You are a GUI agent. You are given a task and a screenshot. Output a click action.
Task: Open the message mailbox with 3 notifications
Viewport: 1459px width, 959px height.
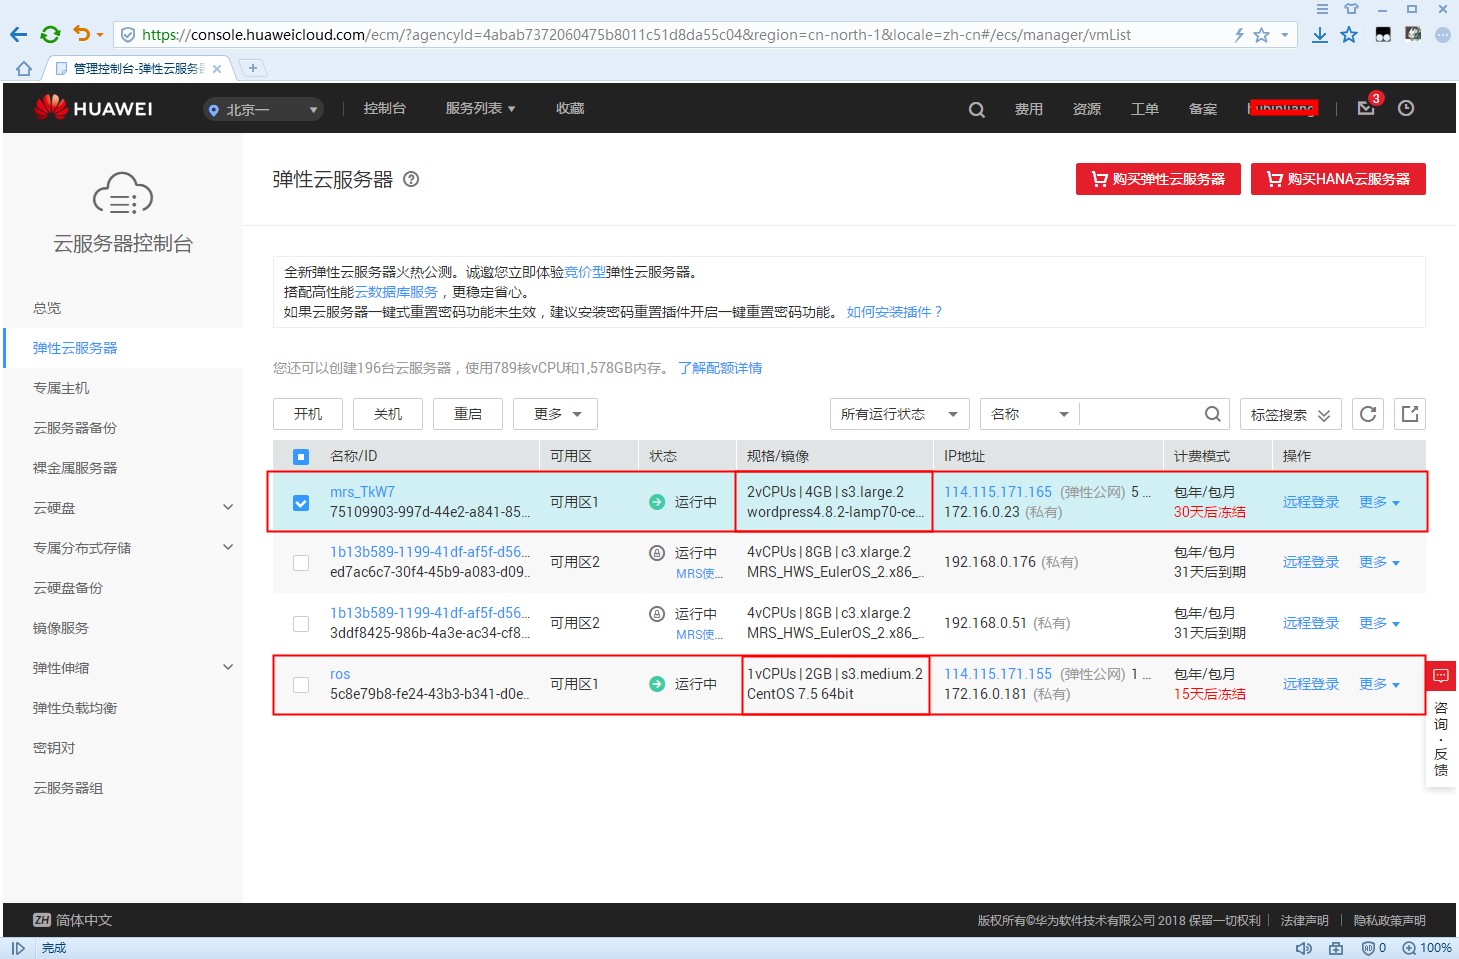click(x=1367, y=107)
